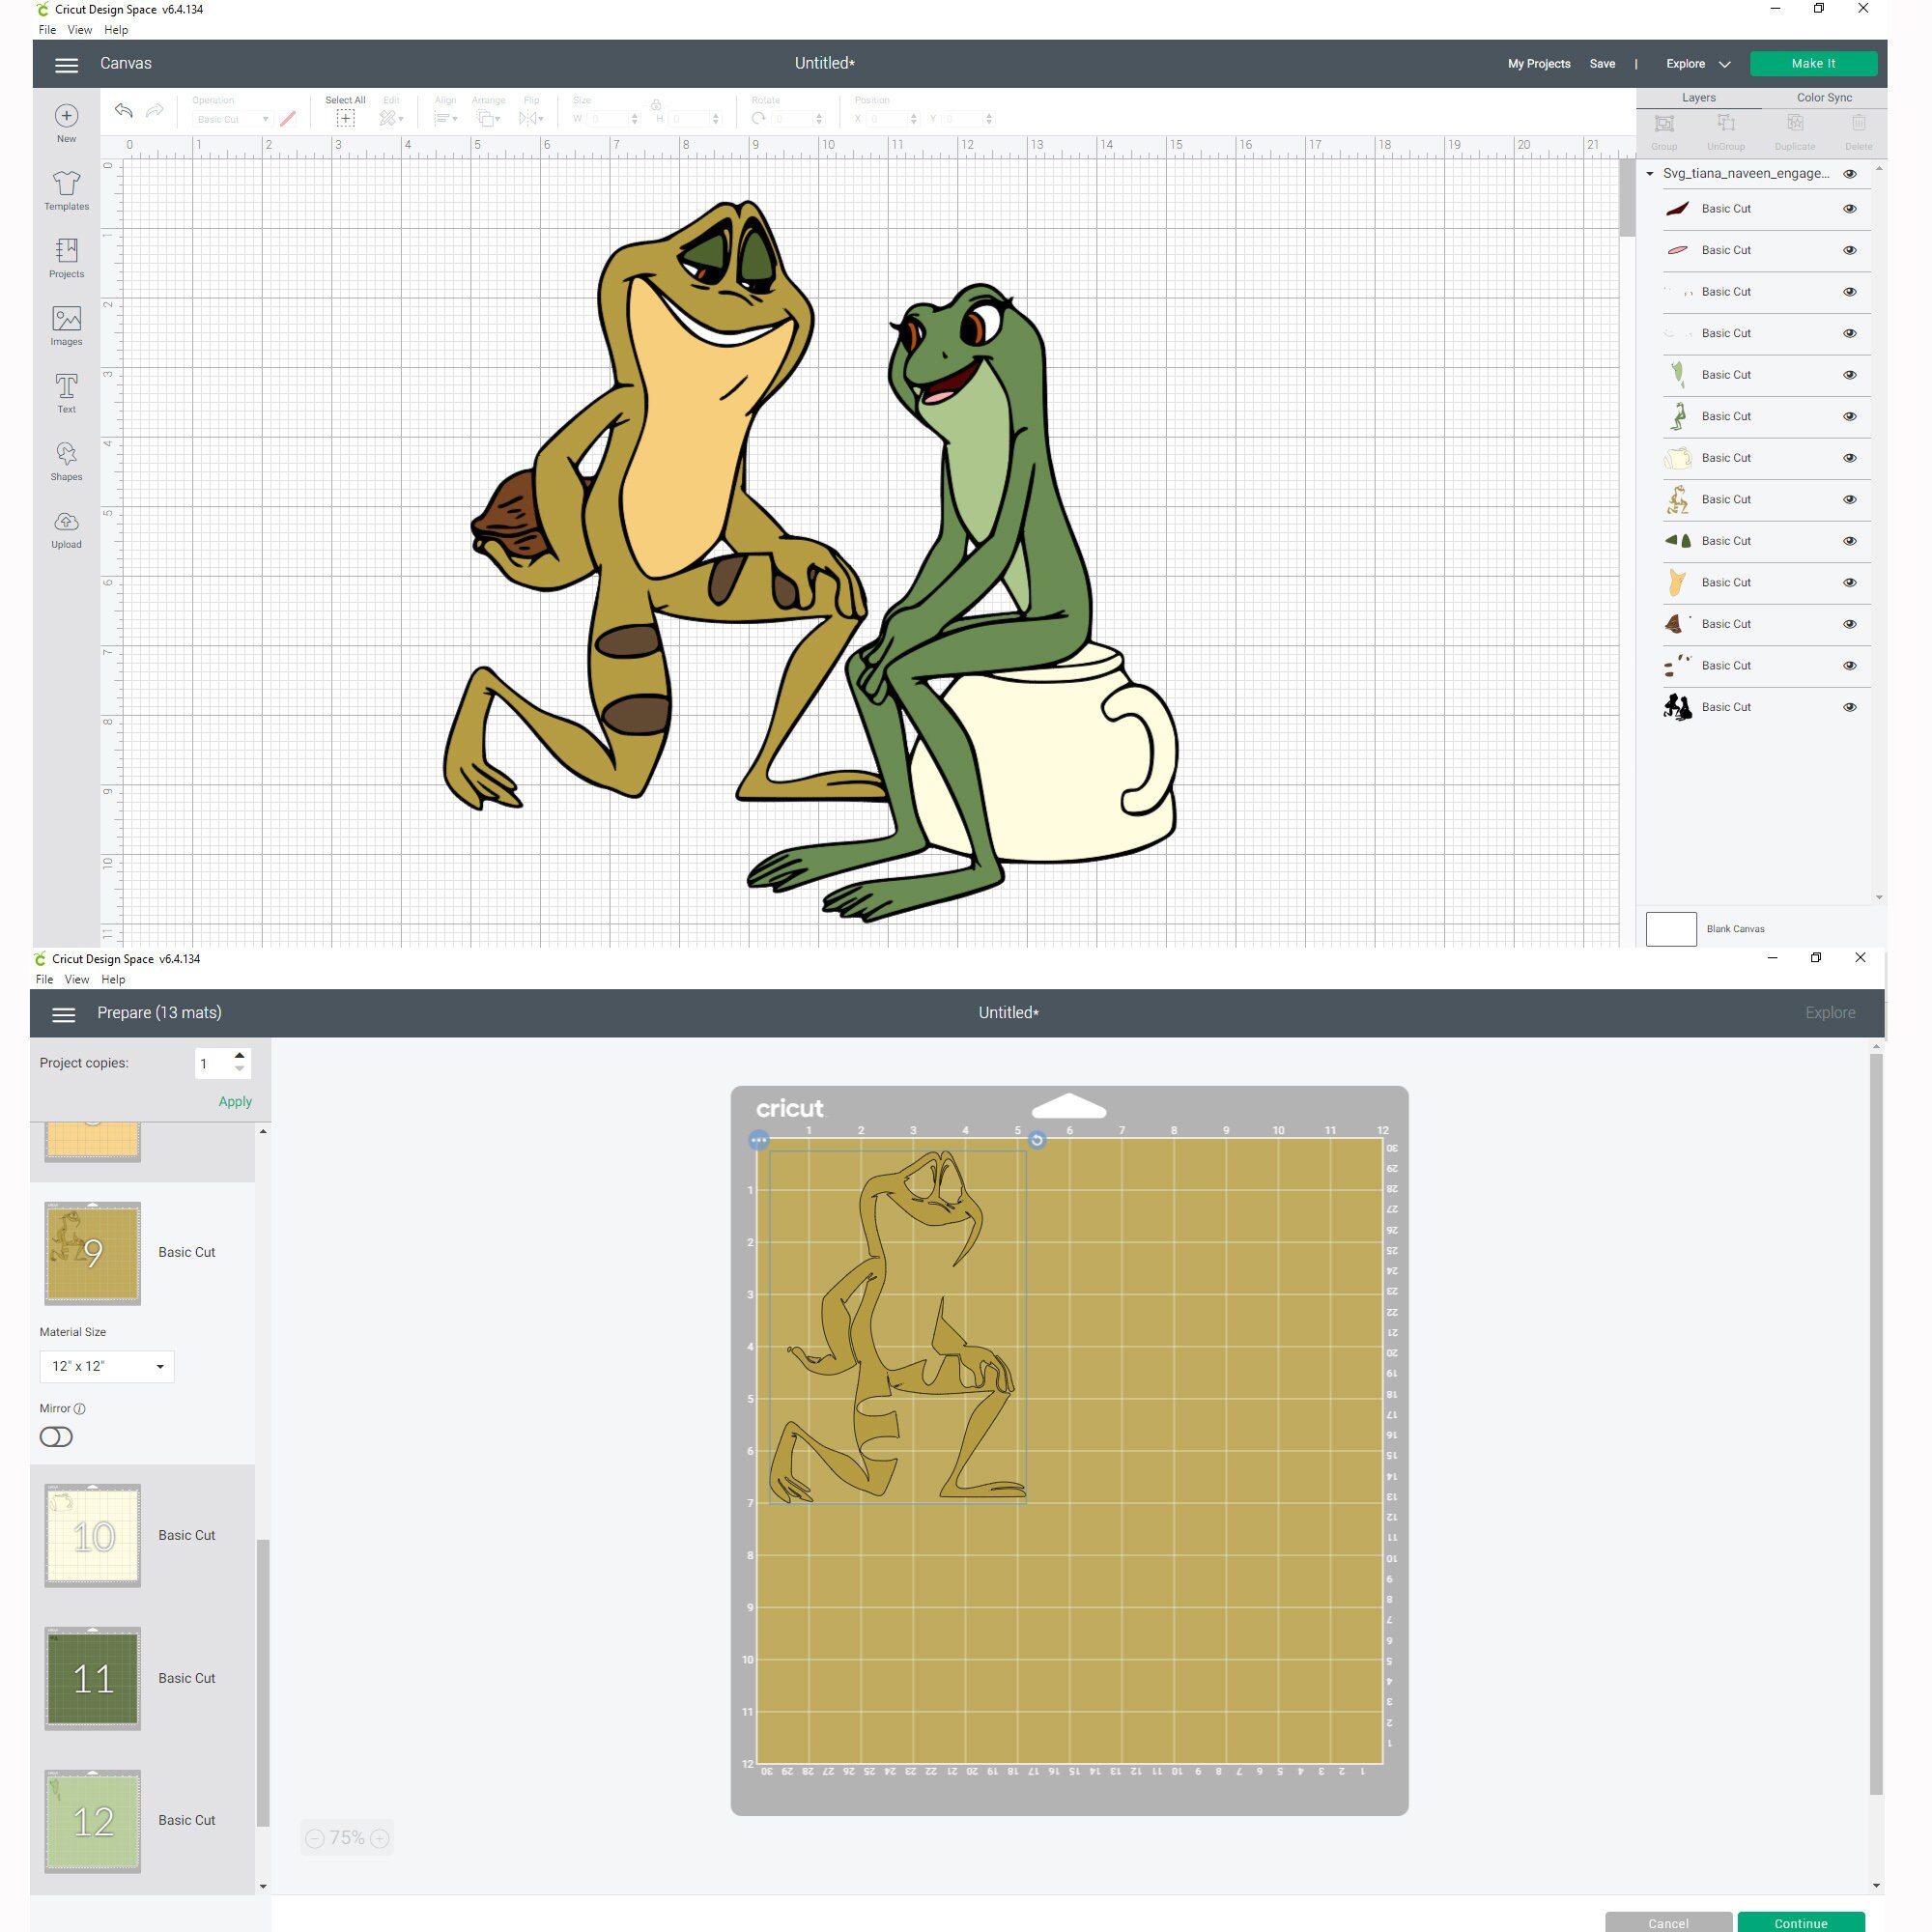Click the Undo icon in the toolbar
Screen dimensions: 1932x1932
124,112
